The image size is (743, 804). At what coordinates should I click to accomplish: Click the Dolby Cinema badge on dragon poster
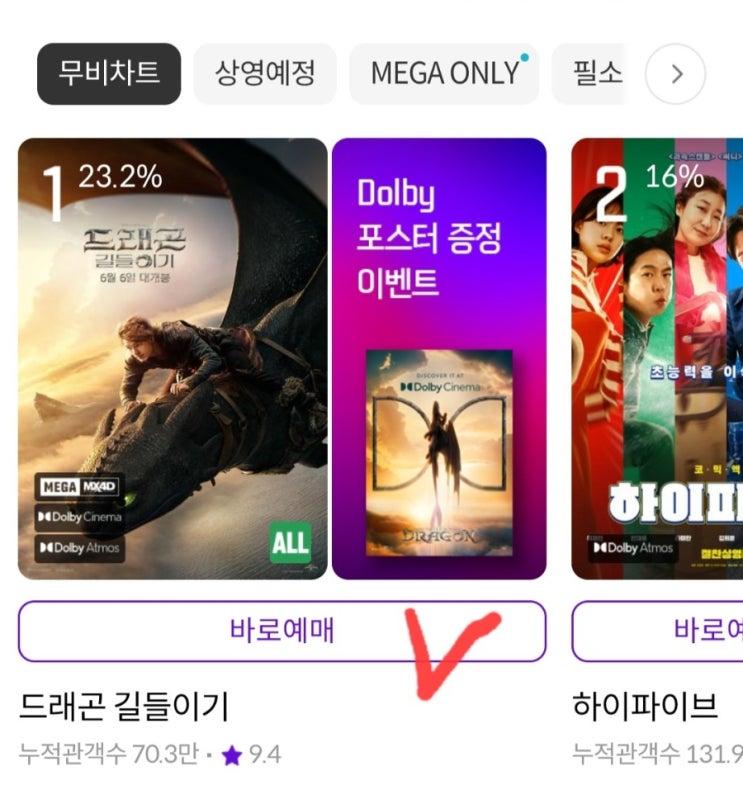[79, 517]
